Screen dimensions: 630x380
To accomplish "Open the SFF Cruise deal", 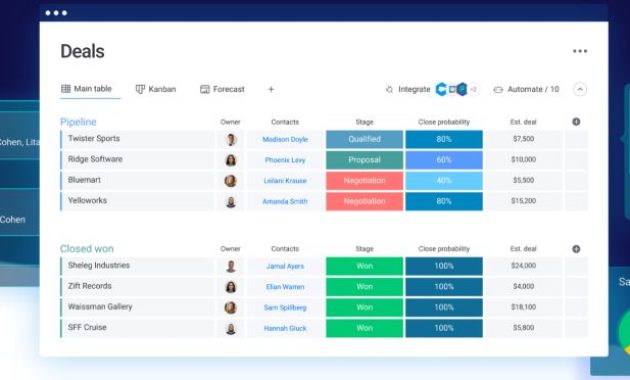I will 87,327.
